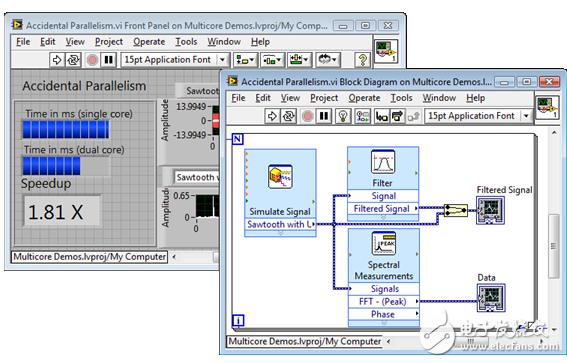Click the dual core time progress bar

point(66,166)
